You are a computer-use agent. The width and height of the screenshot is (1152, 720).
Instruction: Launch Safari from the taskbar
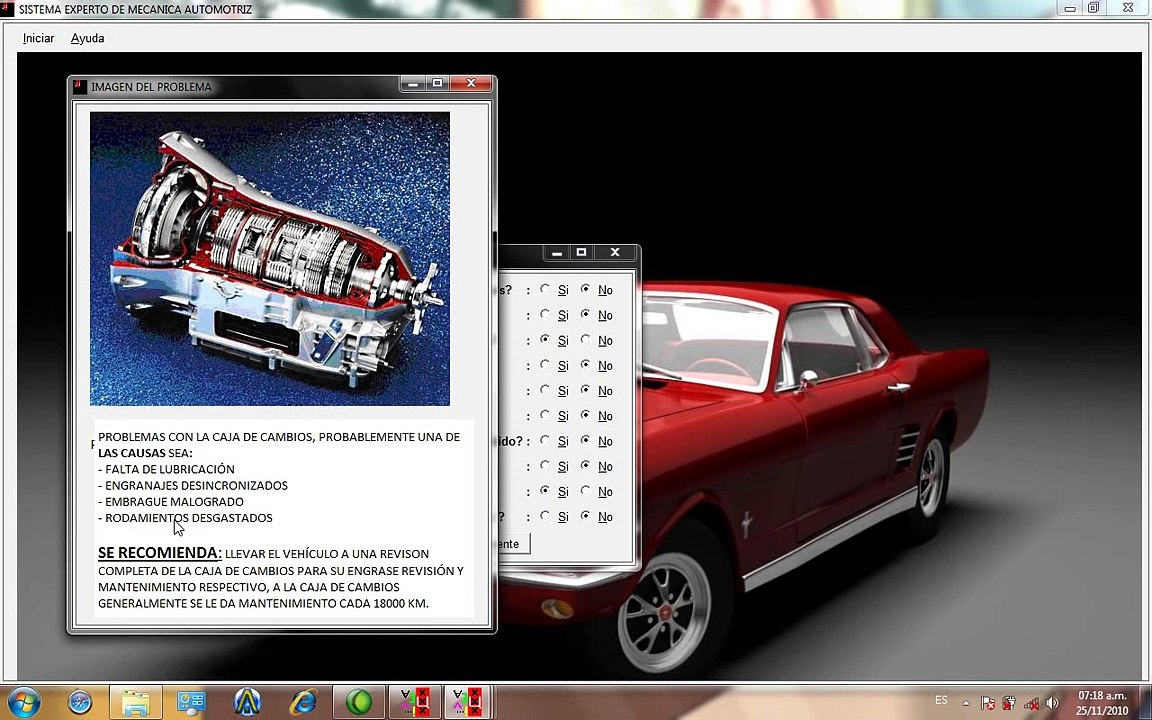point(80,702)
